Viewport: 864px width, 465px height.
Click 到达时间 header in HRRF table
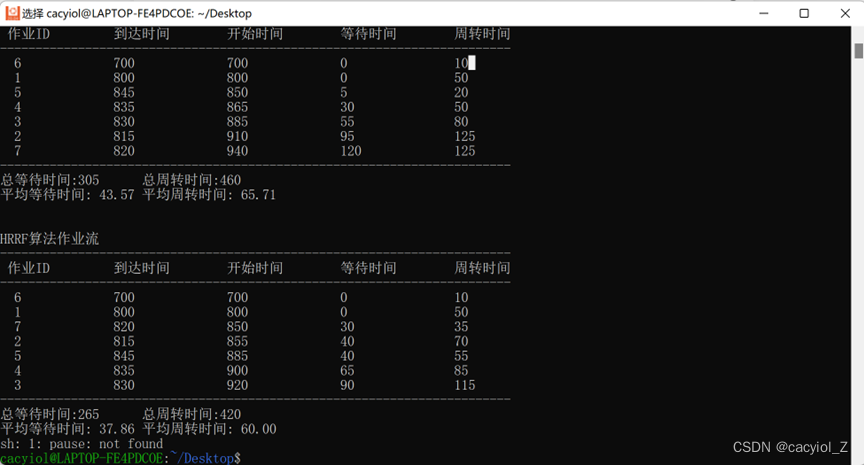(x=142, y=268)
